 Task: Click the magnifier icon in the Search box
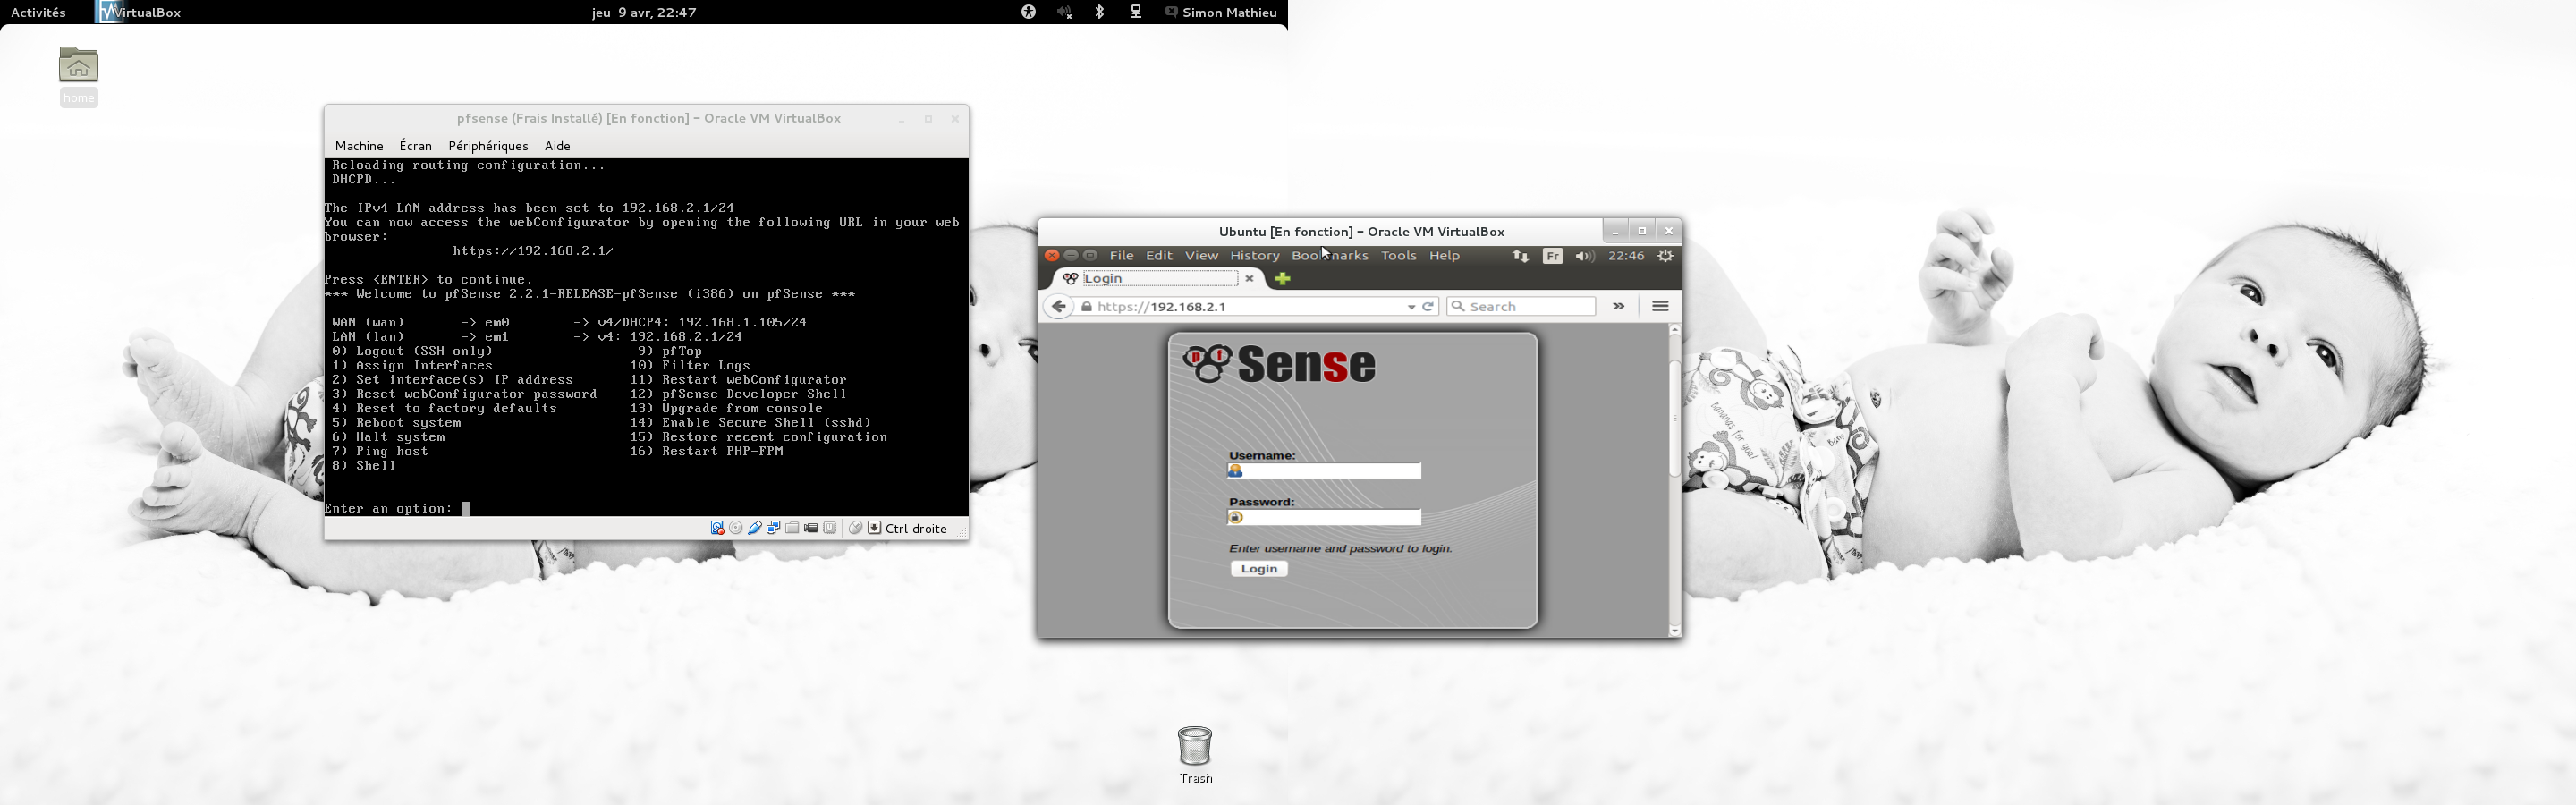point(1458,307)
